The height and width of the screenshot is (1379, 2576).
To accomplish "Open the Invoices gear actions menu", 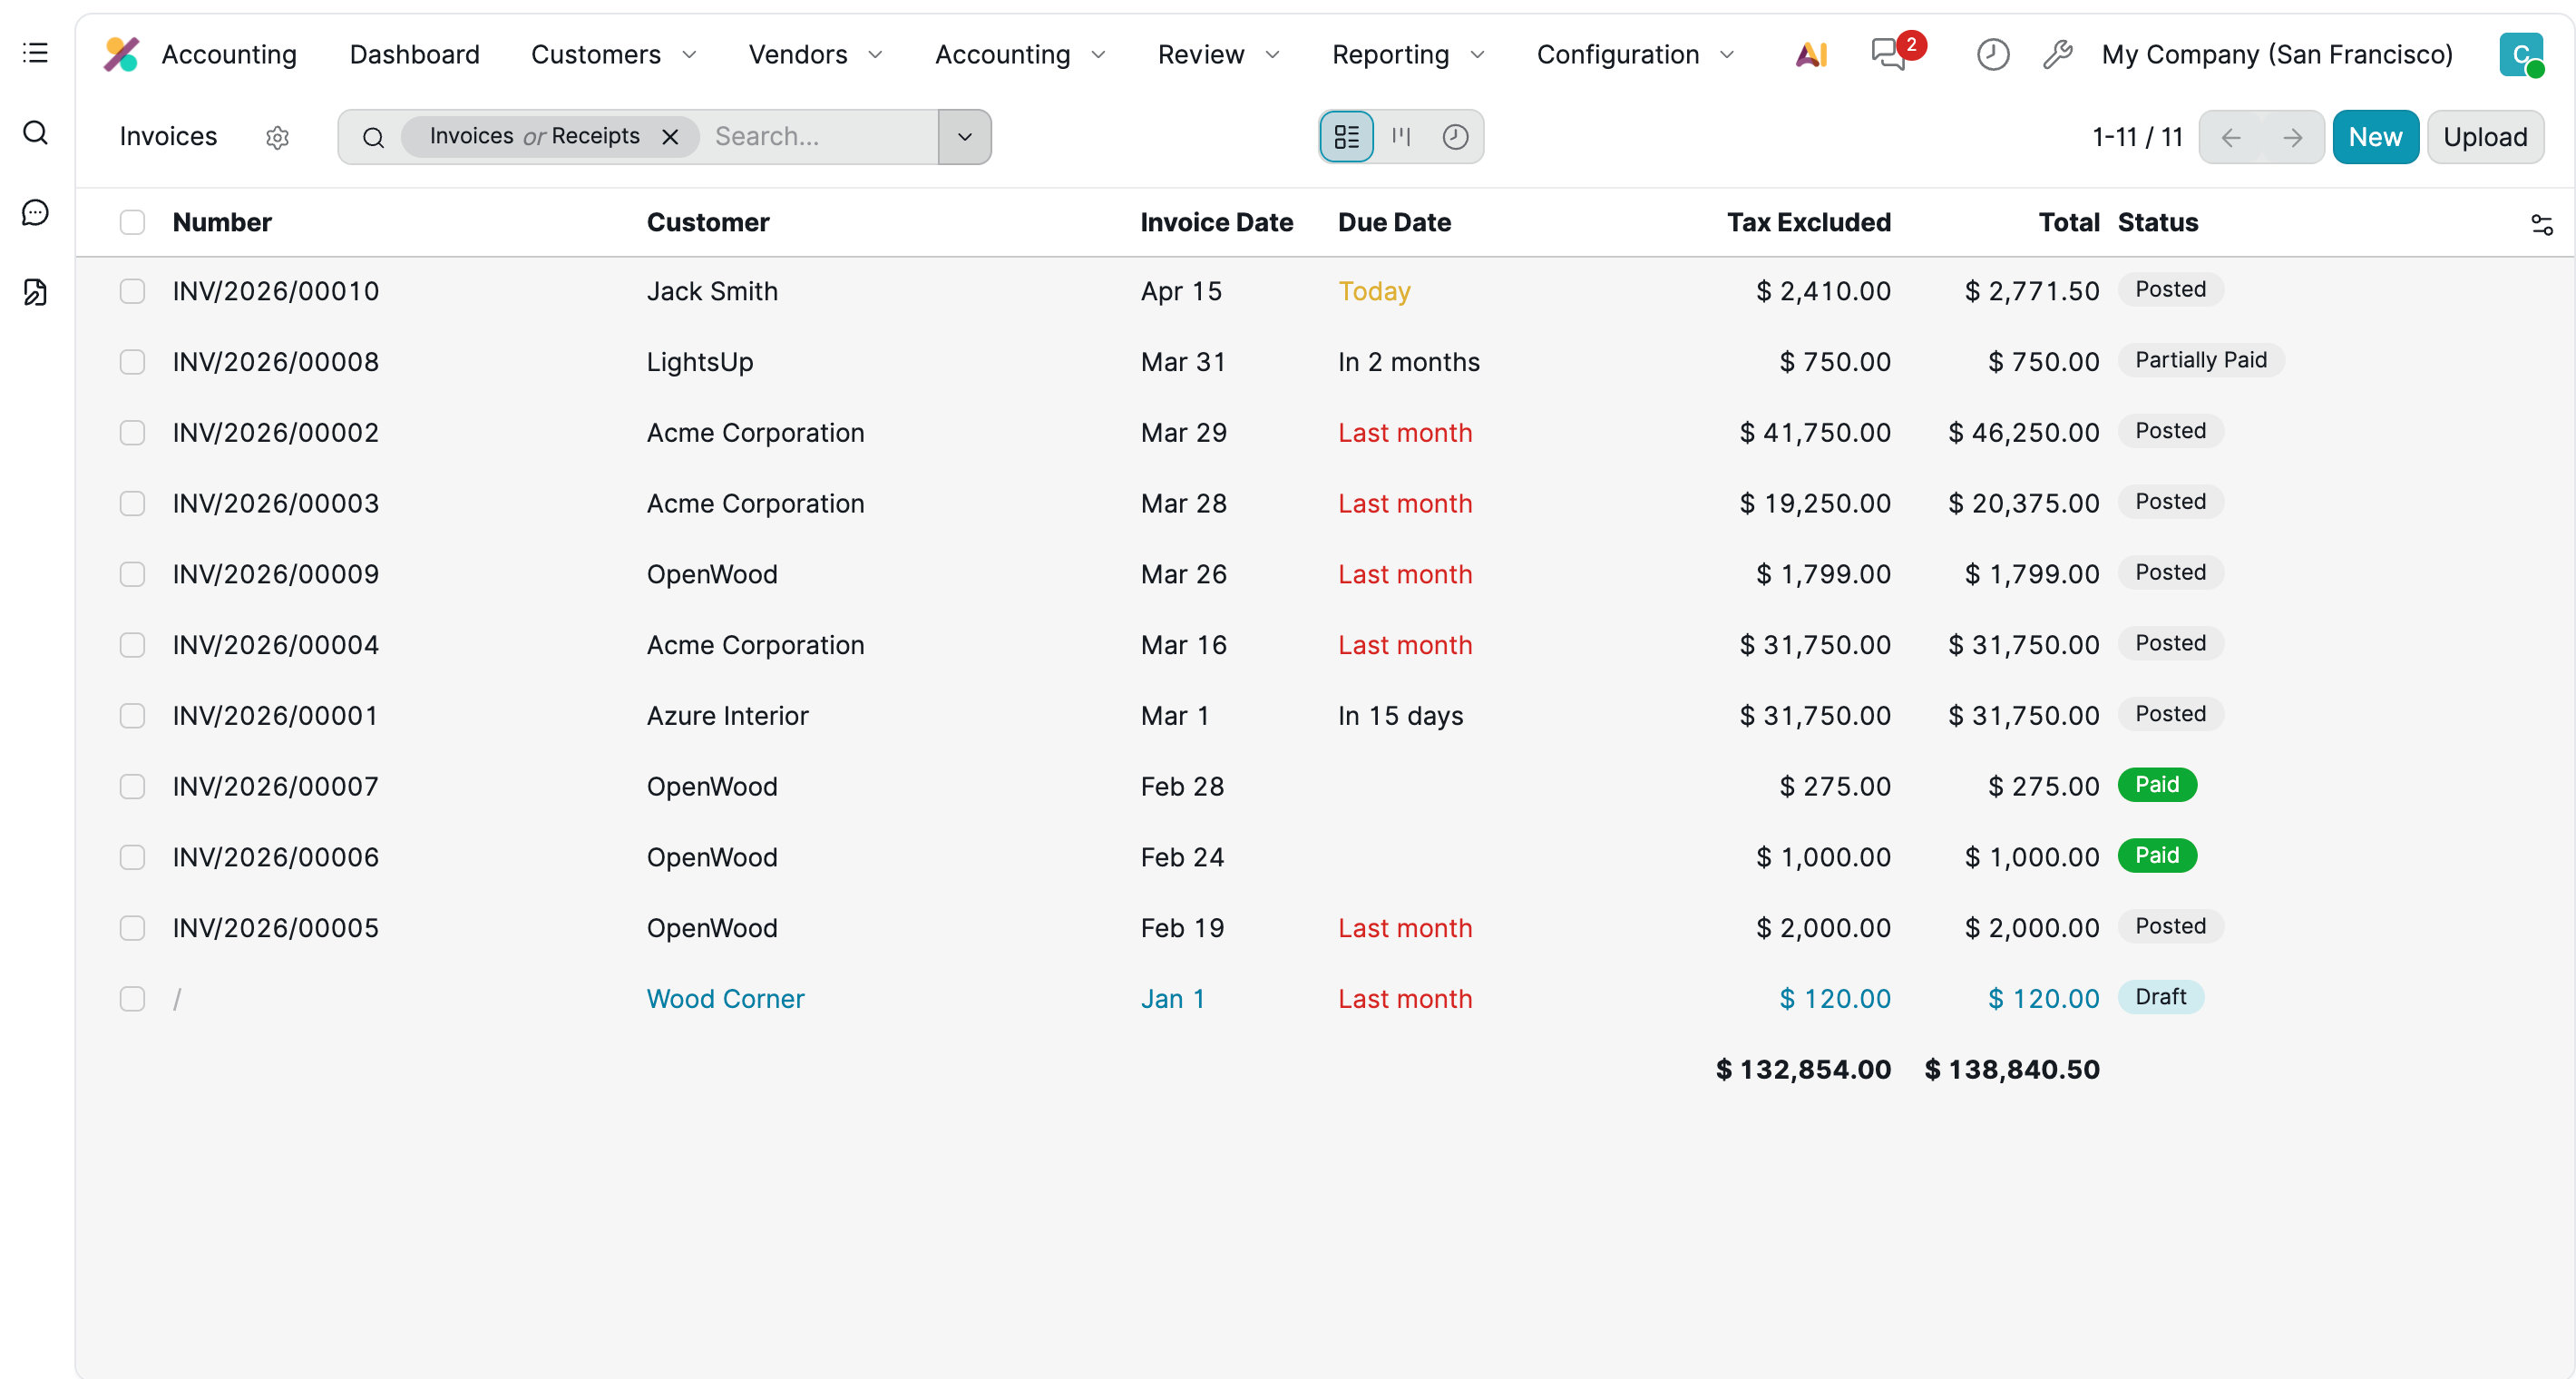I will pos(277,137).
